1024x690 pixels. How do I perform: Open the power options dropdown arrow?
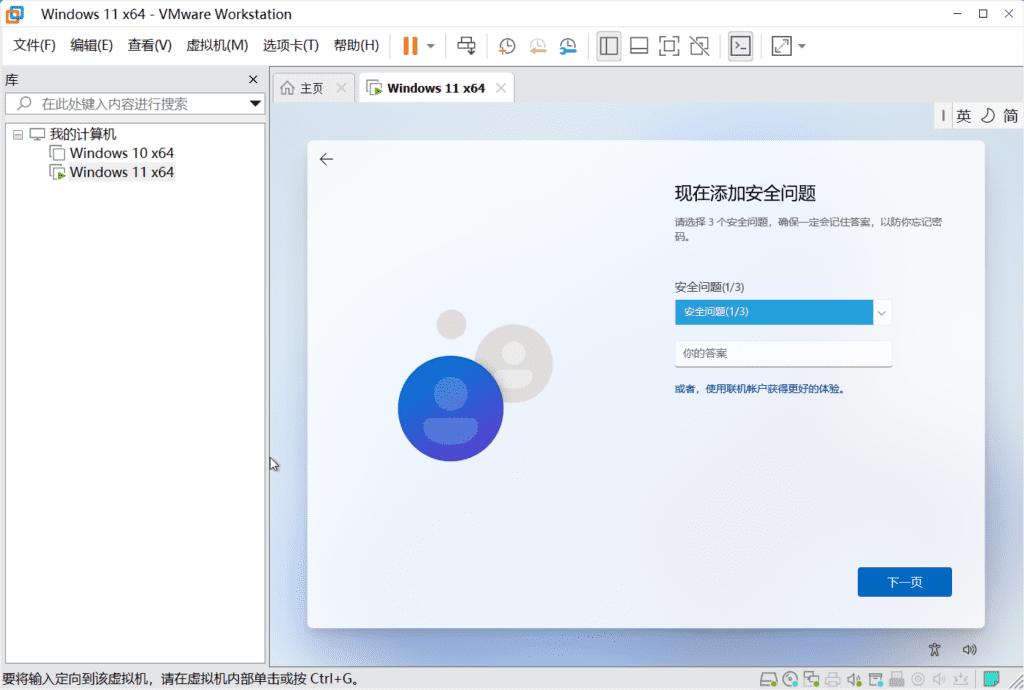tap(431, 46)
